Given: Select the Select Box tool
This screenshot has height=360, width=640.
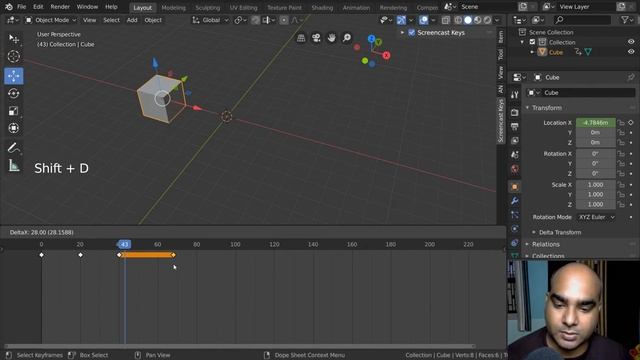Looking at the screenshot, I should point(13,39).
